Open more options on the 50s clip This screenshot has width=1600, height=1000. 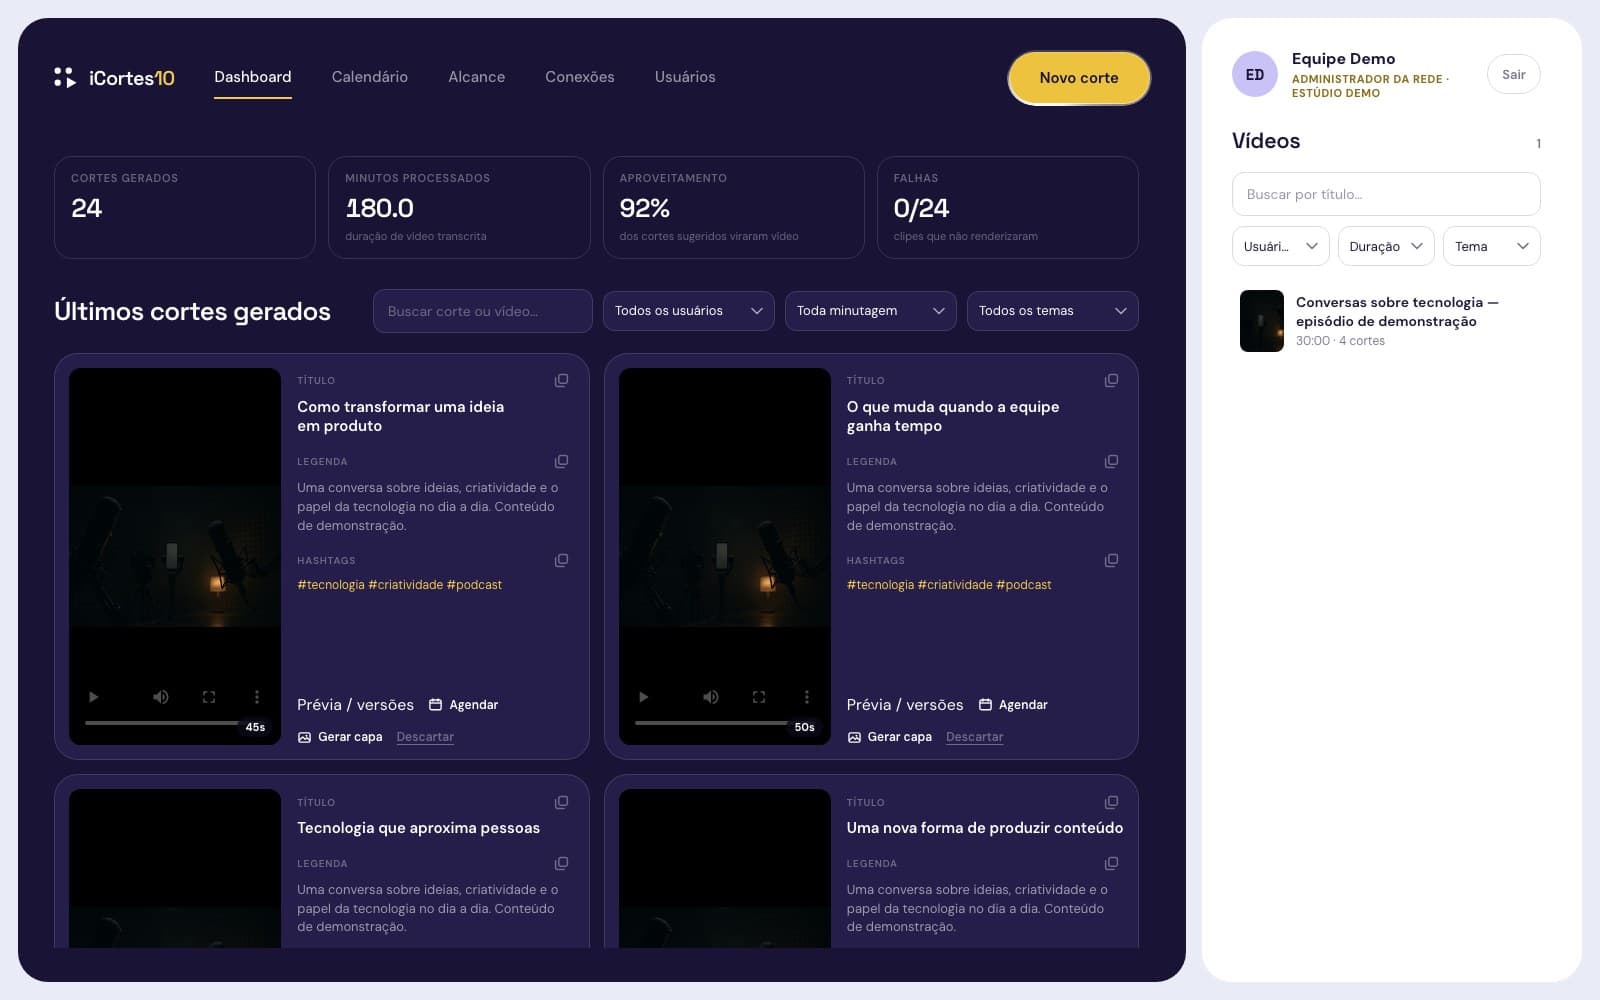coord(807,697)
